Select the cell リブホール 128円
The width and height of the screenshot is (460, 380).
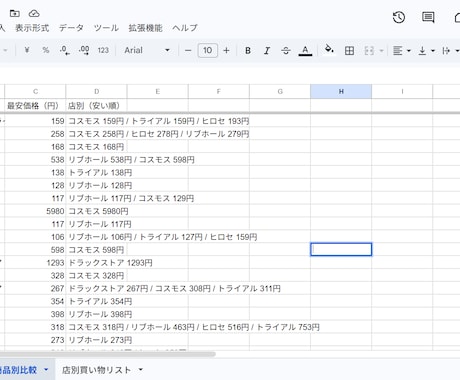coord(96,185)
